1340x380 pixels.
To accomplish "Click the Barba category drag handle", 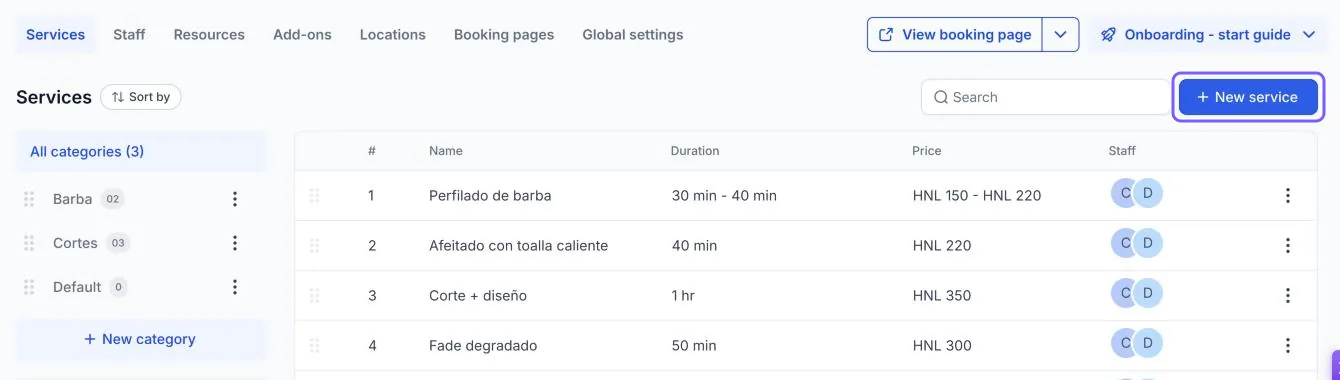I will pos(29,199).
